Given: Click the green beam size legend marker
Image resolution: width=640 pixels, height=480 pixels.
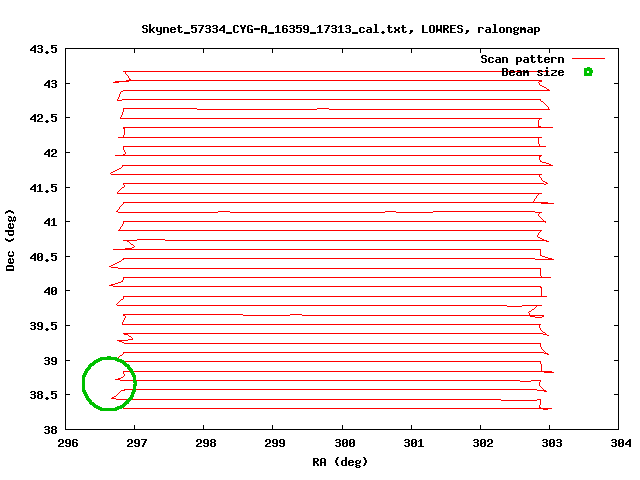Looking at the screenshot, I should (588, 72).
